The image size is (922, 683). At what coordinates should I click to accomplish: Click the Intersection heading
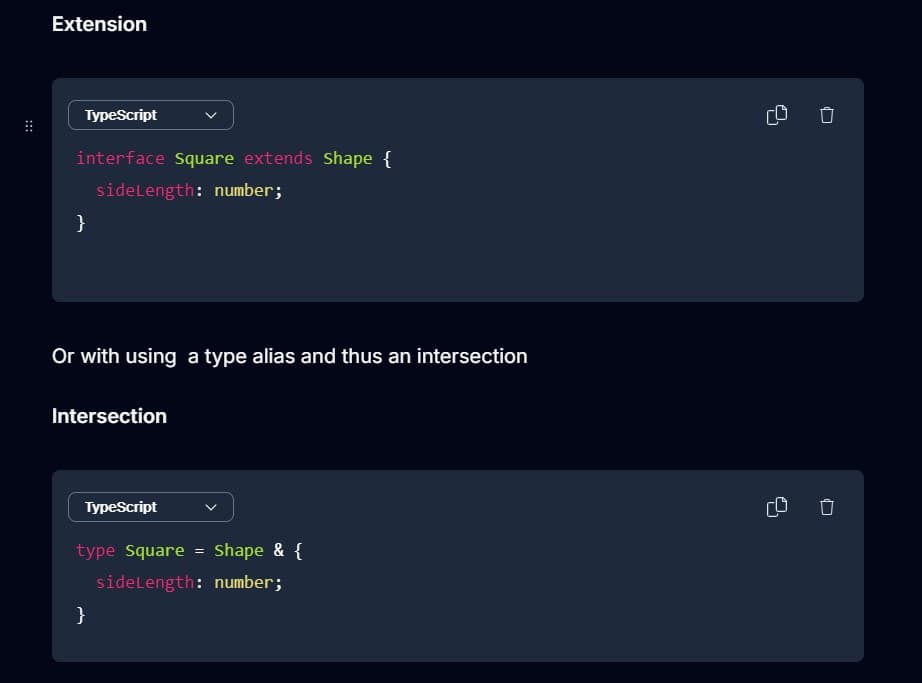coord(109,416)
